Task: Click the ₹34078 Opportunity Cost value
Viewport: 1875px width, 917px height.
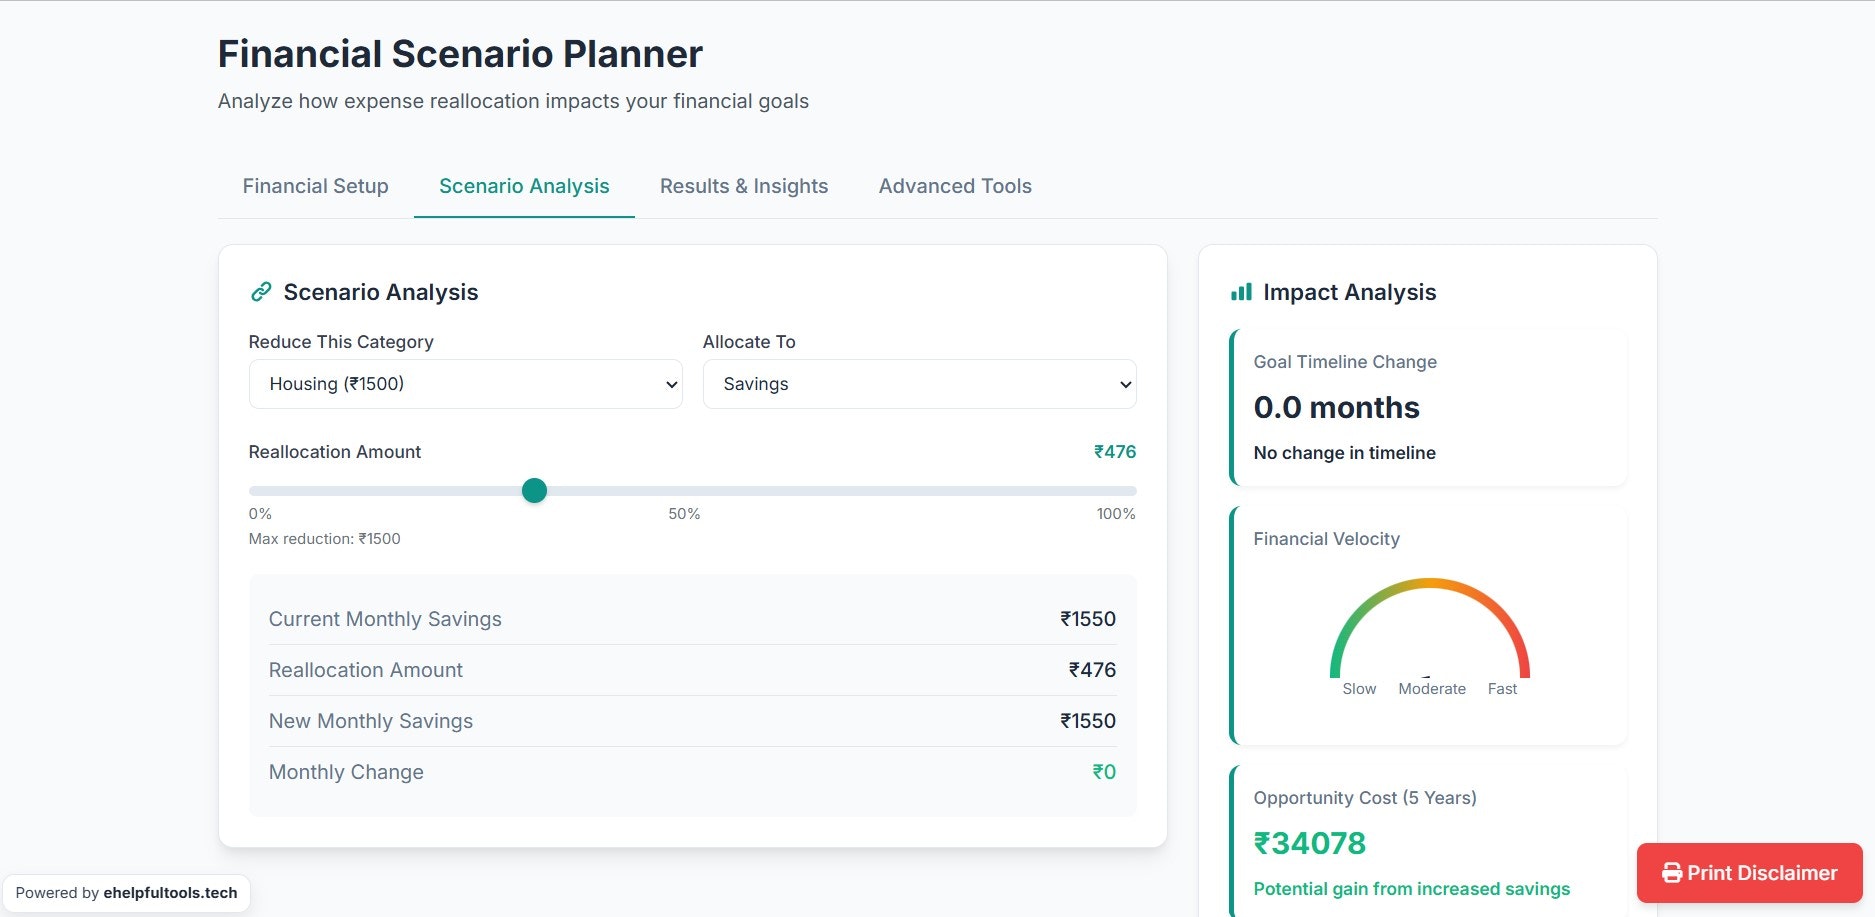Action: tap(1310, 843)
